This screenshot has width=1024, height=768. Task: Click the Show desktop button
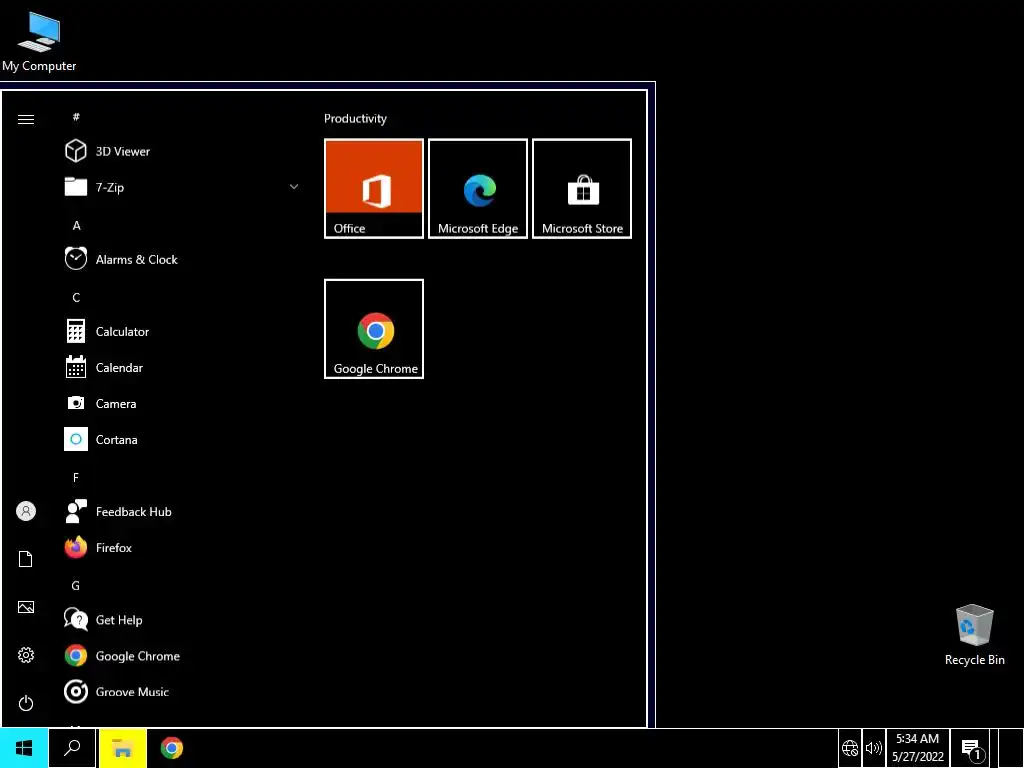1010,748
